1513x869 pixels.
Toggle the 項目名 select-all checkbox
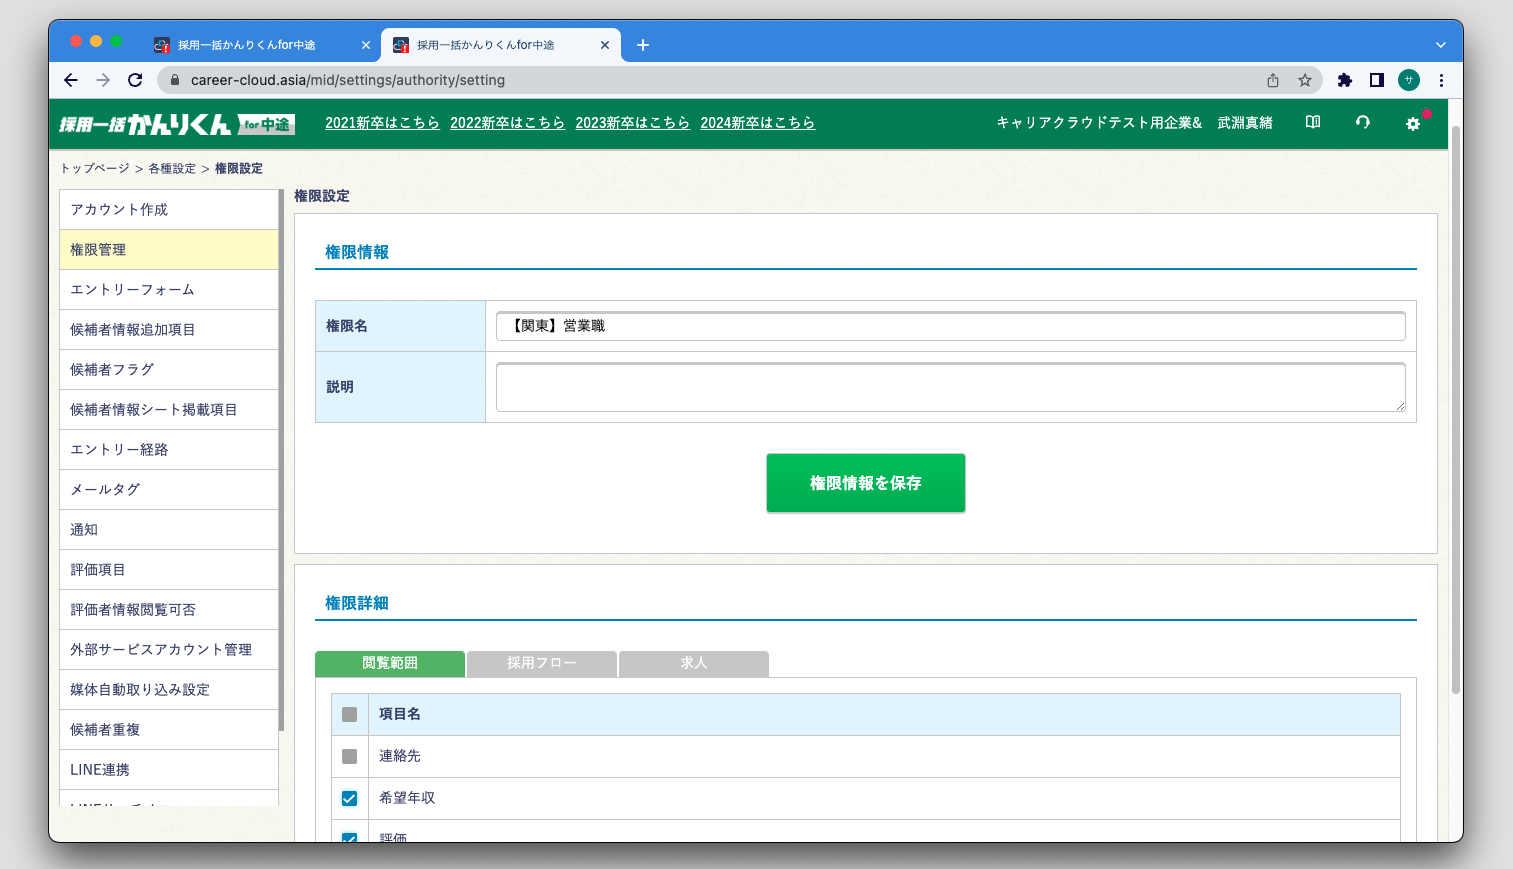point(349,714)
